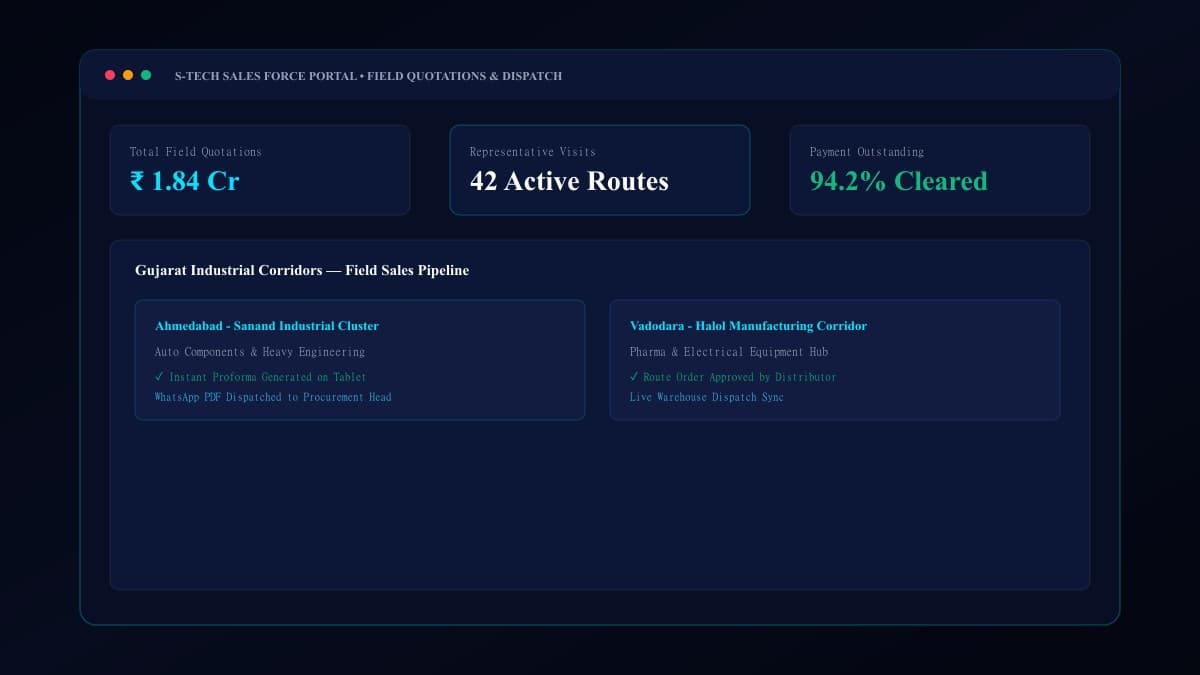The width and height of the screenshot is (1200, 675).
Task: Click Auto Components & Heavy Engineering text
Action: (260, 352)
